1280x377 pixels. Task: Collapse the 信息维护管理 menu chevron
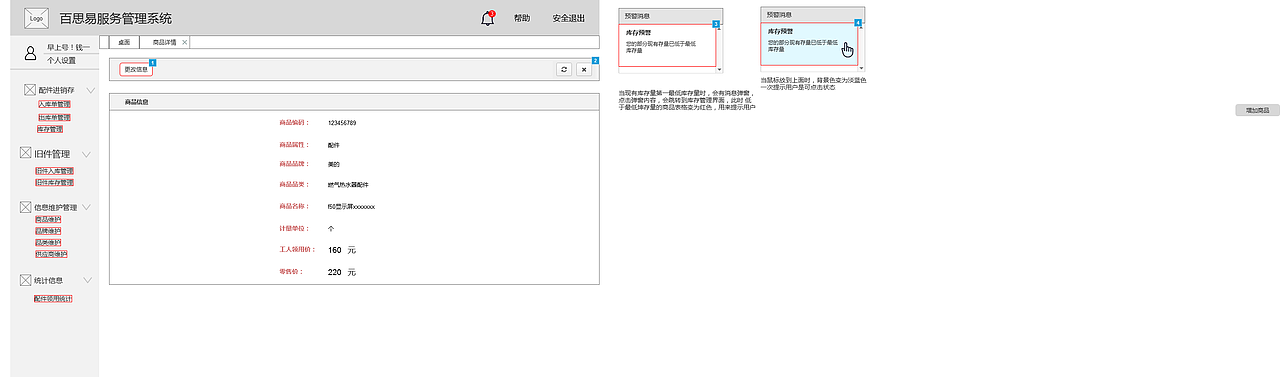click(x=86, y=207)
